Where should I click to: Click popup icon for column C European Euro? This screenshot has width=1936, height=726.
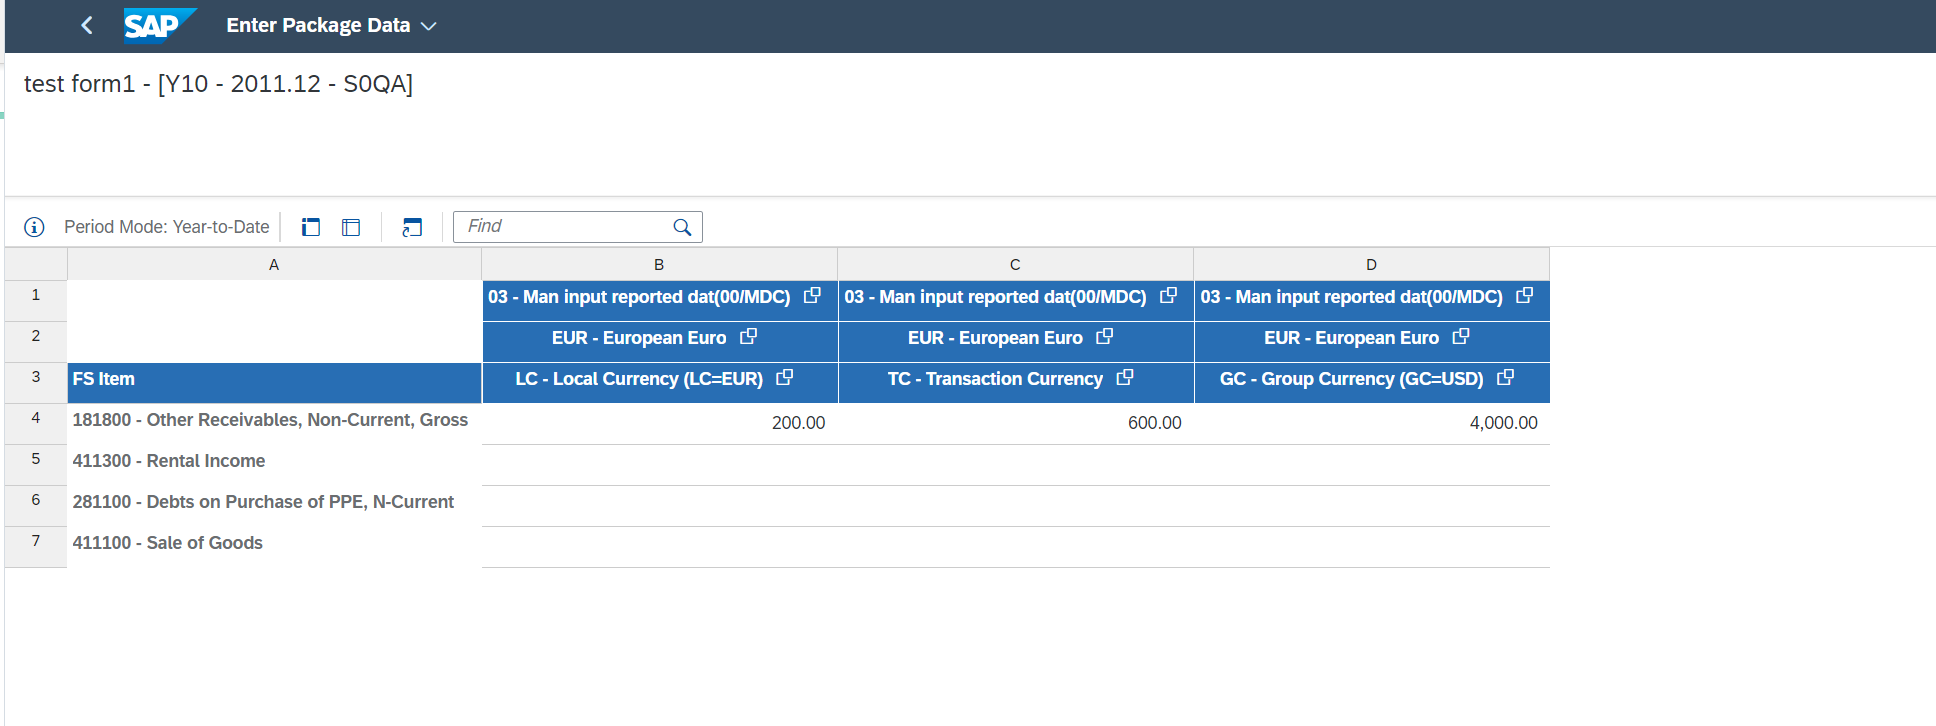point(1104,337)
